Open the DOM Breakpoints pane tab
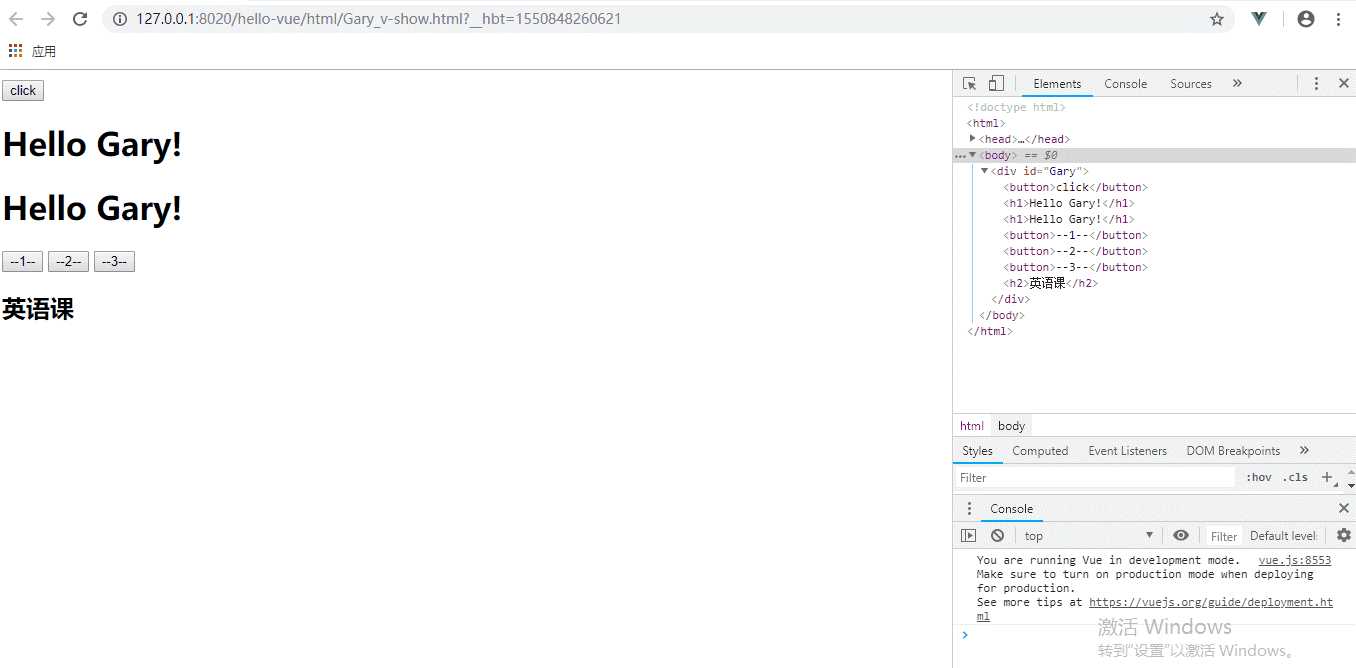The image size is (1356, 668). click(x=1233, y=451)
